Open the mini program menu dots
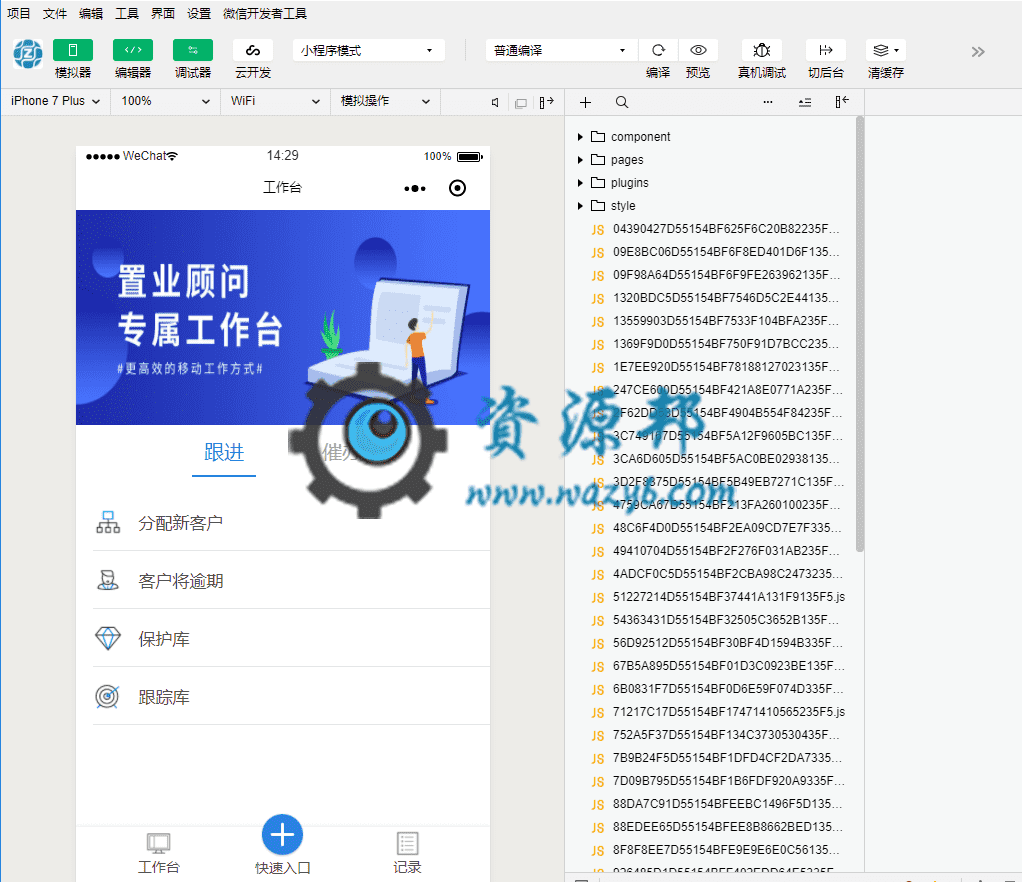The width and height of the screenshot is (1022, 882). [x=415, y=188]
